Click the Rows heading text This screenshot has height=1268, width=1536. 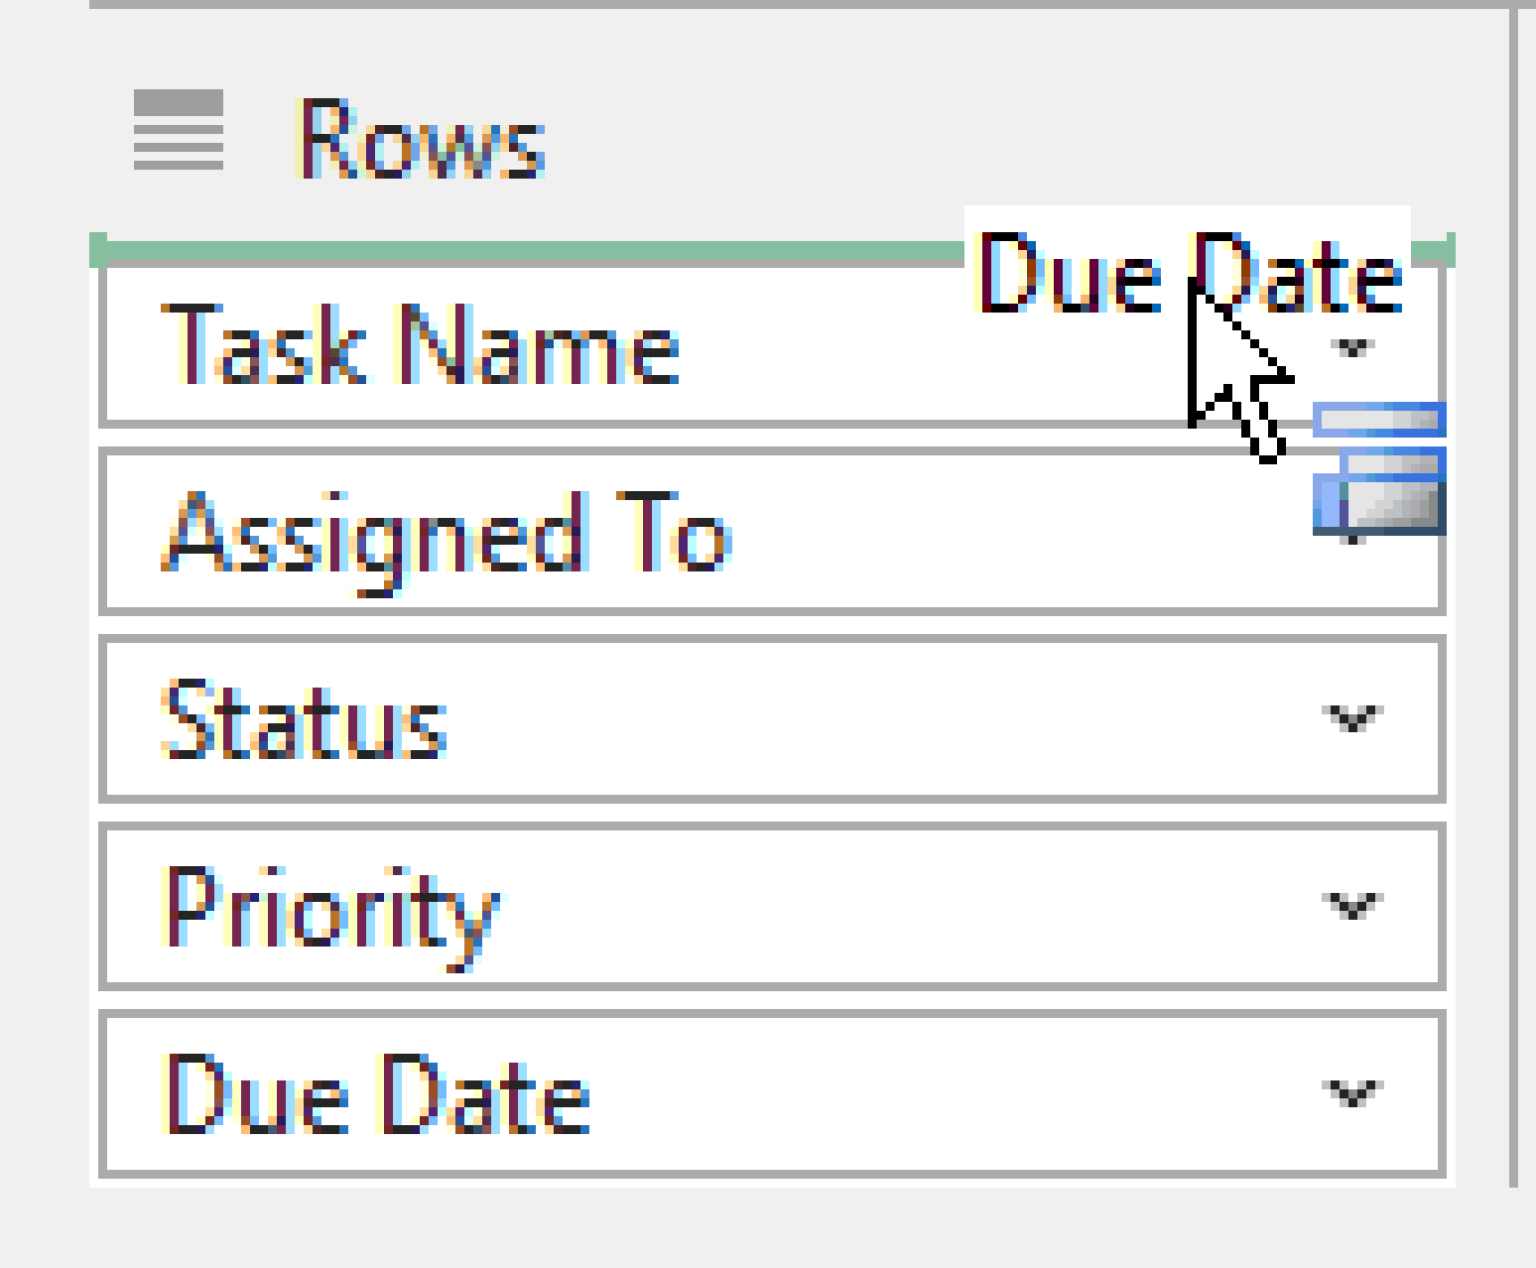(x=420, y=140)
